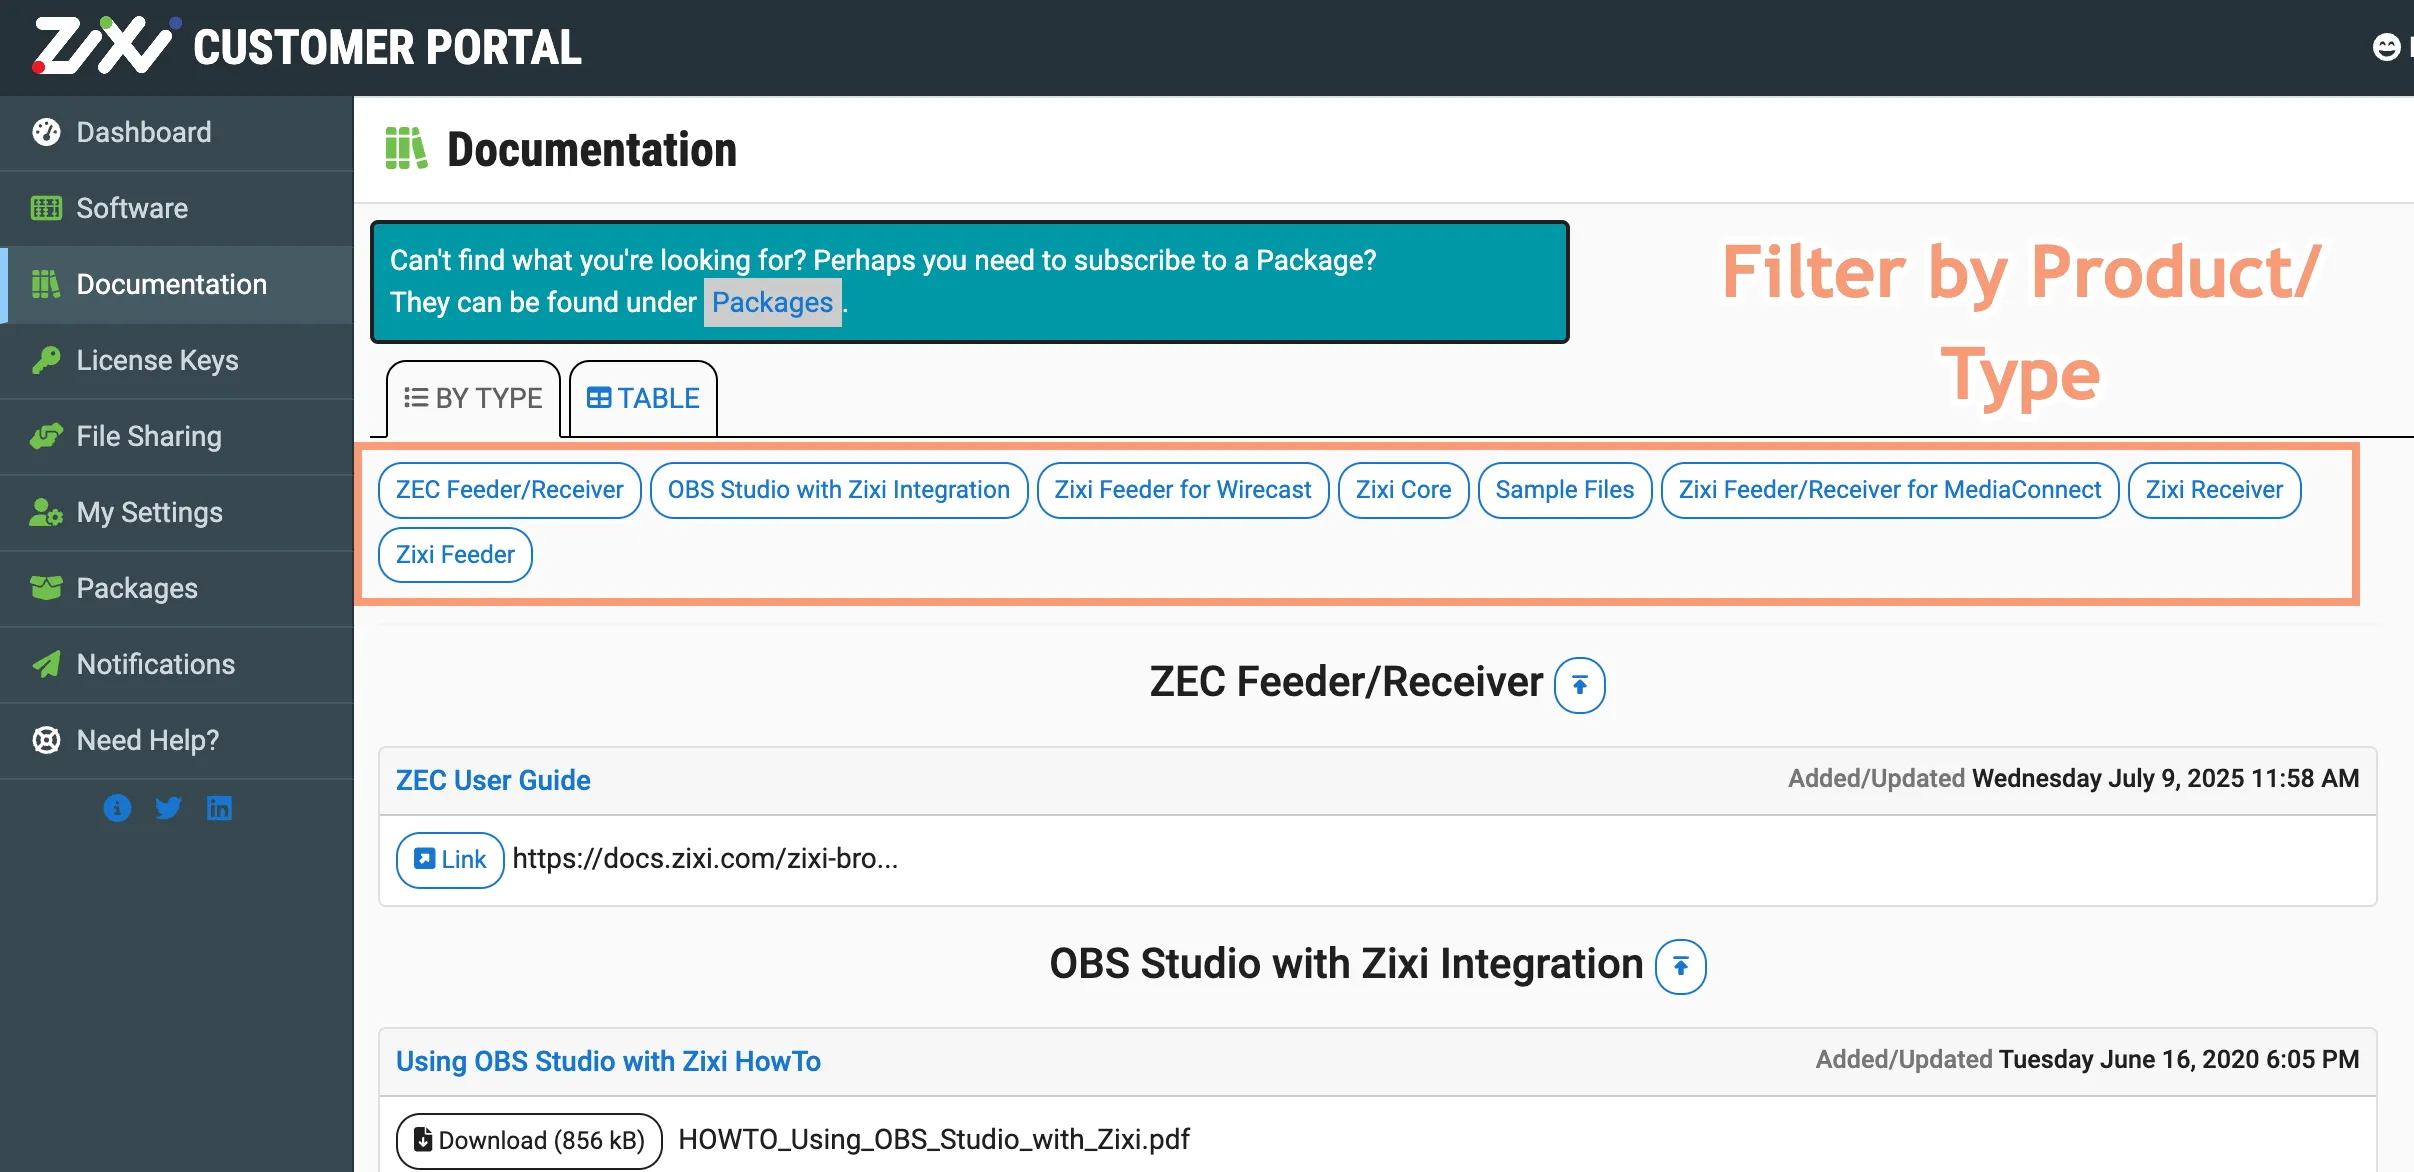Click Download (856 kB) button
Viewport: 2414px width, 1172px height.
[529, 1141]
